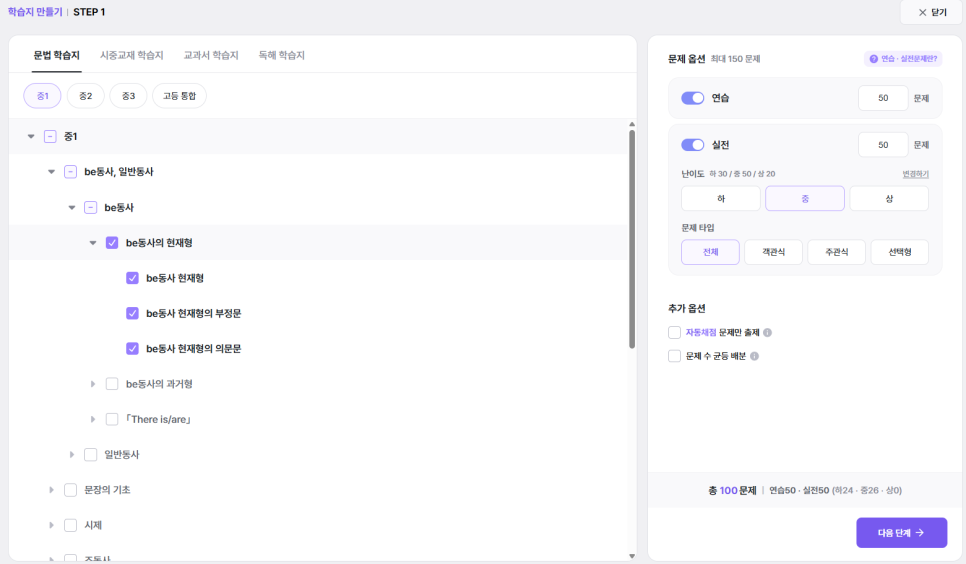Switch to the 교과서 학습지 tab
The image size is (966, 564).
click(x=211, y=55)
